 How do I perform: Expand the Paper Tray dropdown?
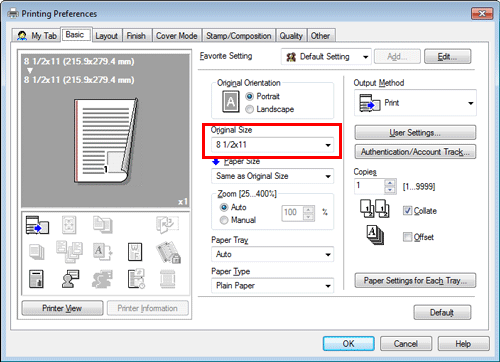[x=273, y=254]
